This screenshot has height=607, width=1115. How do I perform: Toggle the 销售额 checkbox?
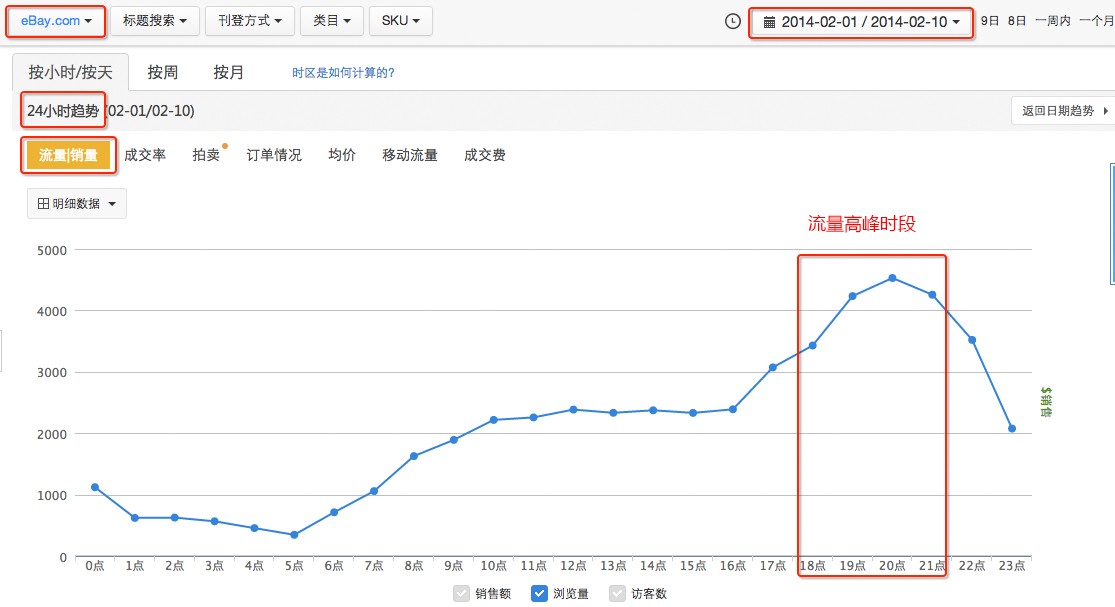click(x=461, y=593)
